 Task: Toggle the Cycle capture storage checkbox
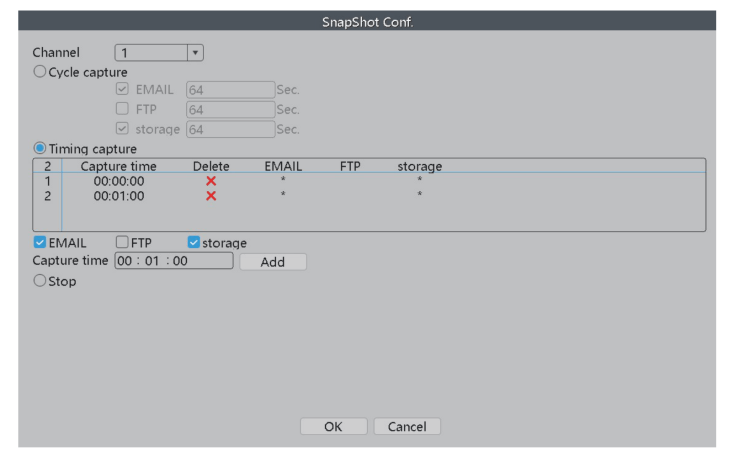(122, 128)
